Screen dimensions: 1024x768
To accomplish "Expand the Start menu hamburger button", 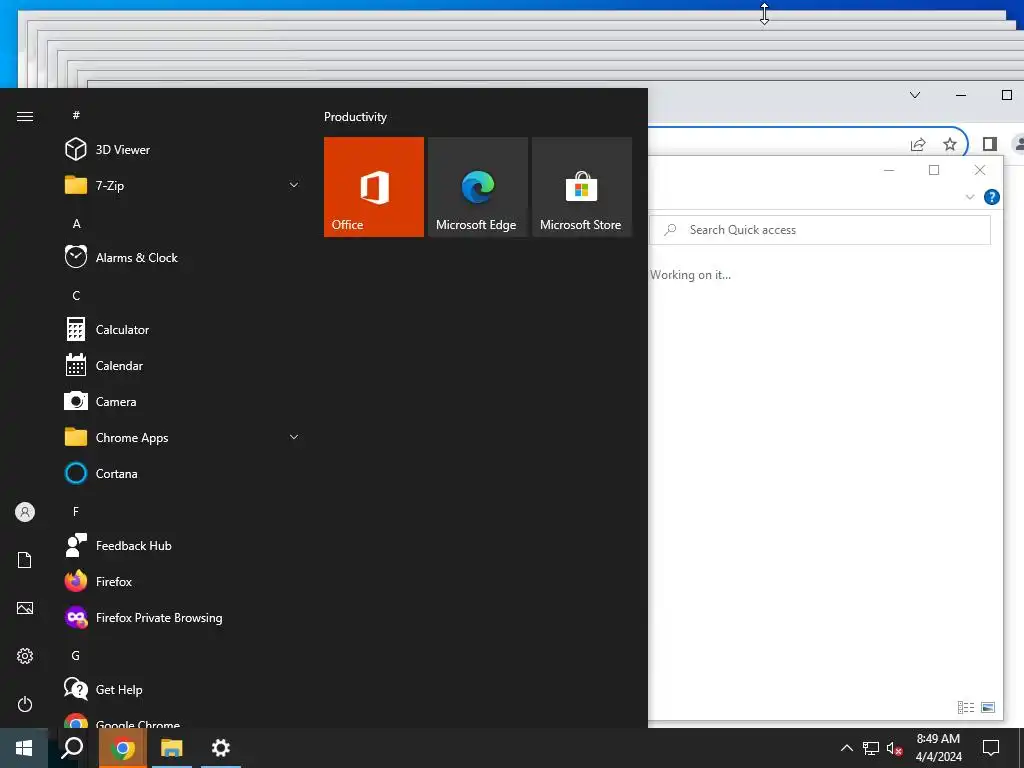I will click(x=25, y=116).
